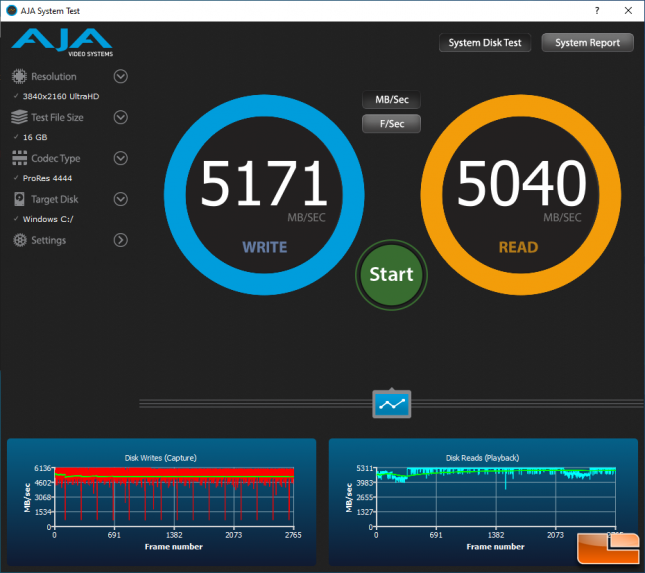
Task: Expand the Codec Type dropdown arrow
Action: tap(121, 158)
